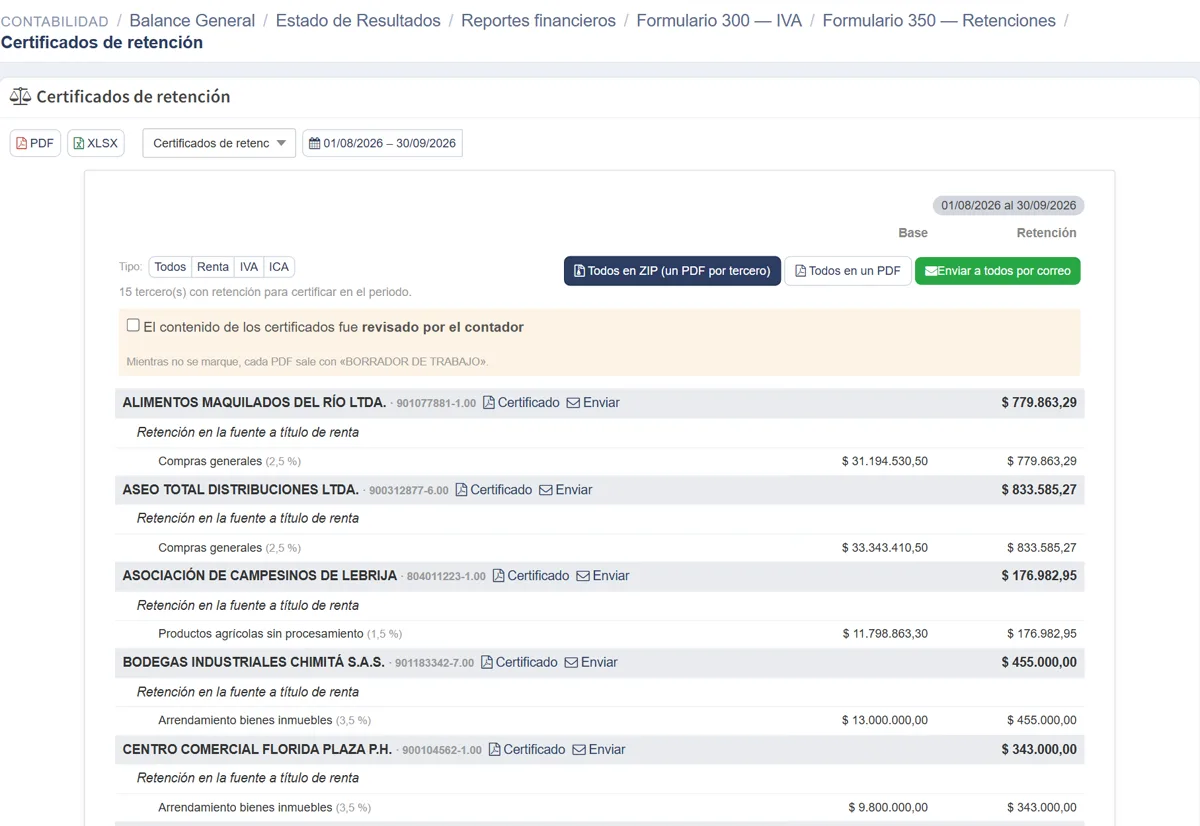
Task: Select CENTRO COMERCIAL FLORIDA PLAZA P.H. name
Action: pyautogui.click(x=257, y=750)
